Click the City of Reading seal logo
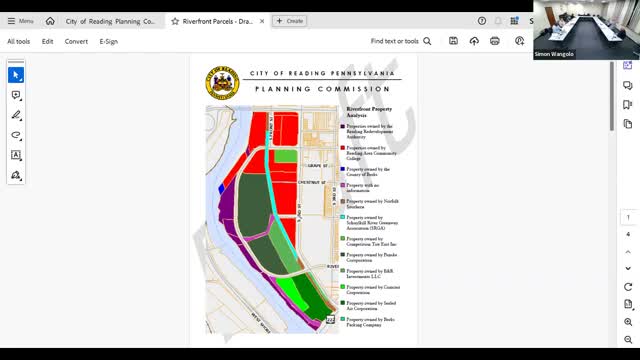The height and width of the screenshot is (360, 640). (x=222, y=83)
